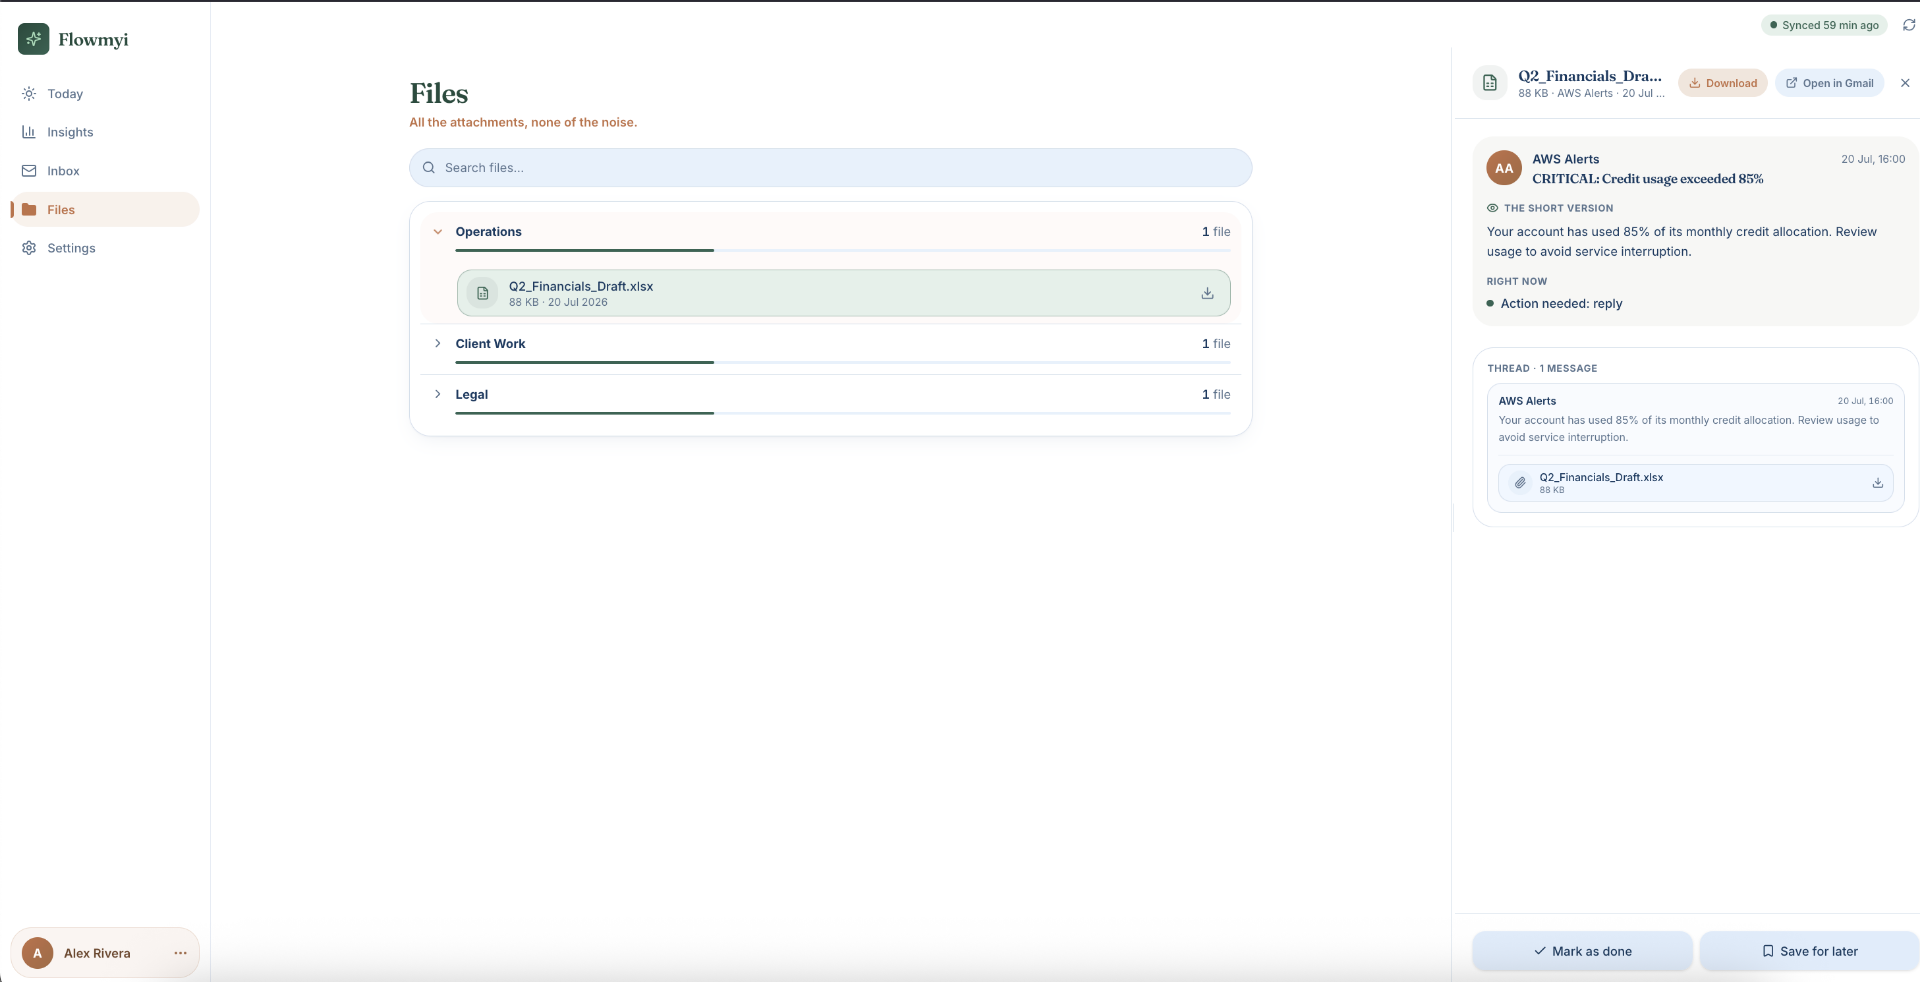Click the Flowmyi logo icon
Viewport: 1920px width, 982px height.
(33, 39)
